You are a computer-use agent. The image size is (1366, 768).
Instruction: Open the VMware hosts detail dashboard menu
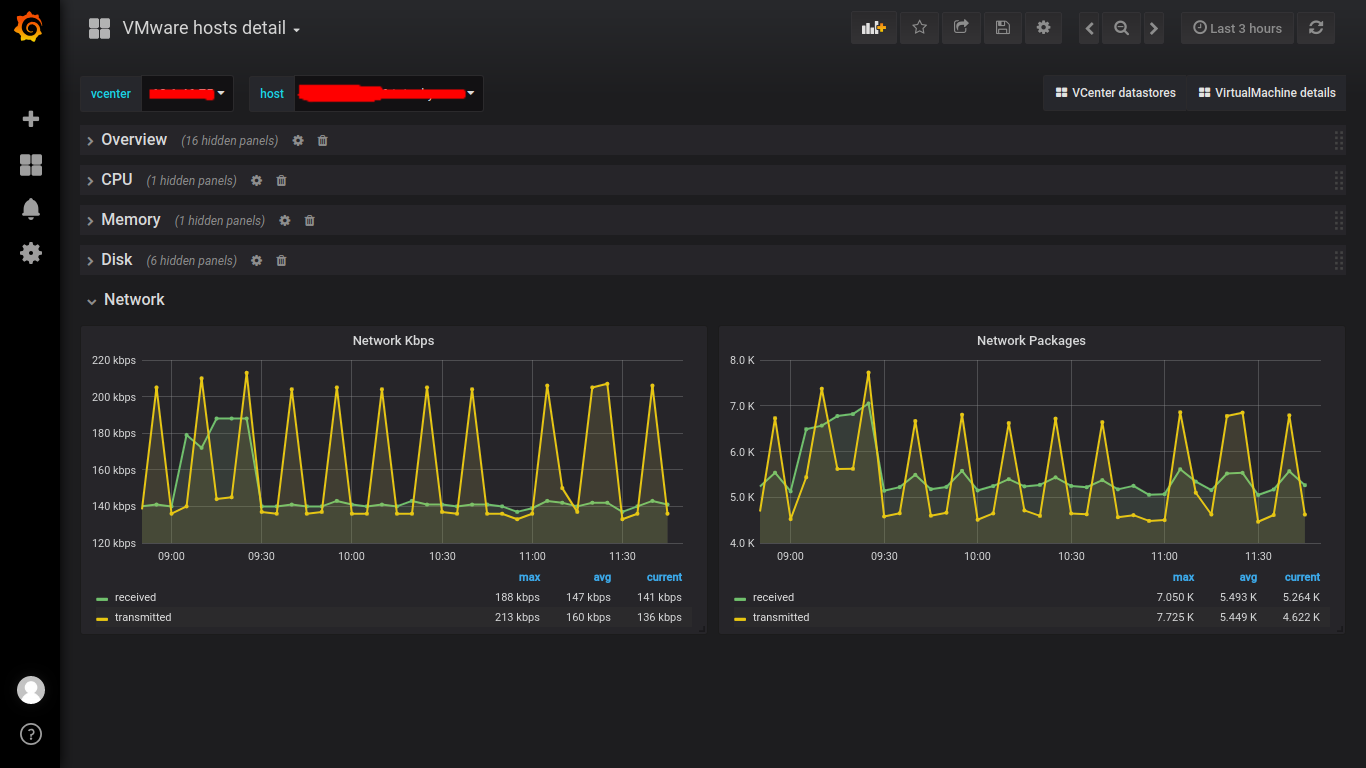coord(211,28)
